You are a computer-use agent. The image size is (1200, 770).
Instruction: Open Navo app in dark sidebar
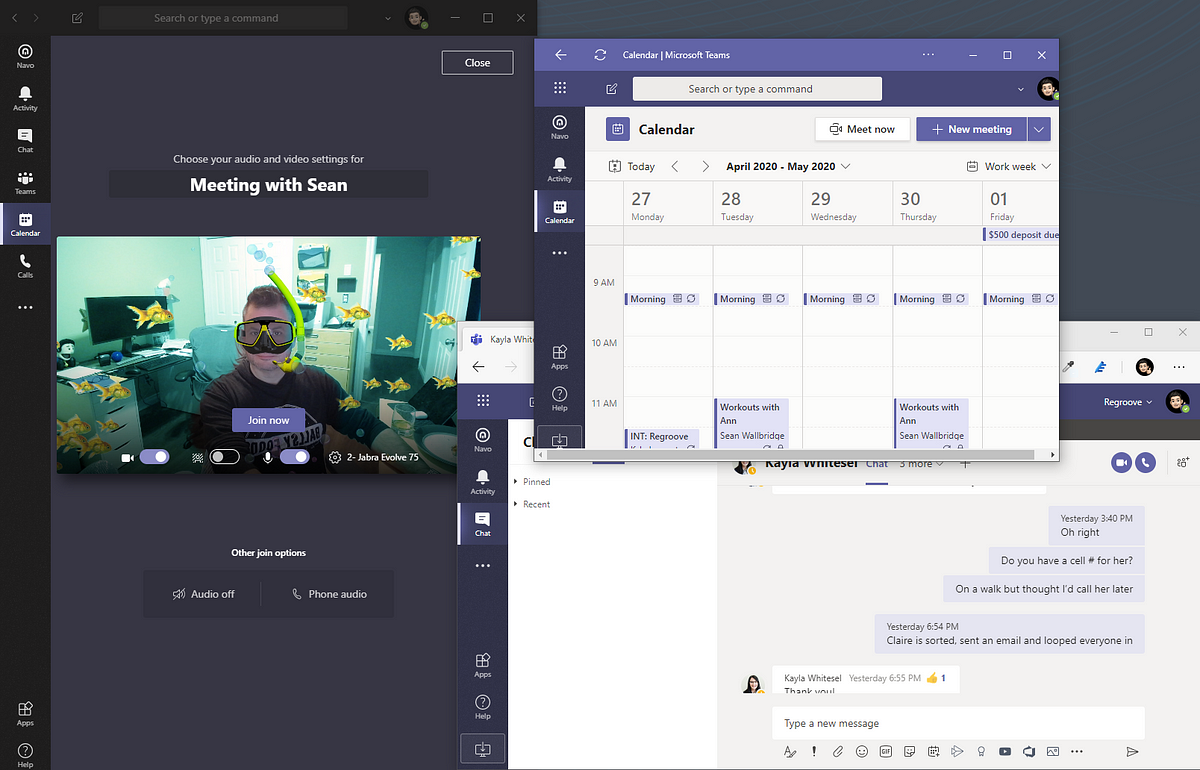point(25,56)
